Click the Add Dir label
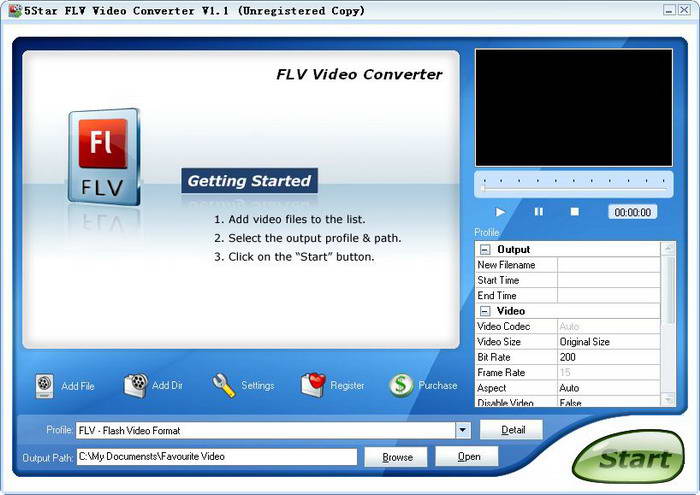This screenshot has width=700, height=495. 167,385
